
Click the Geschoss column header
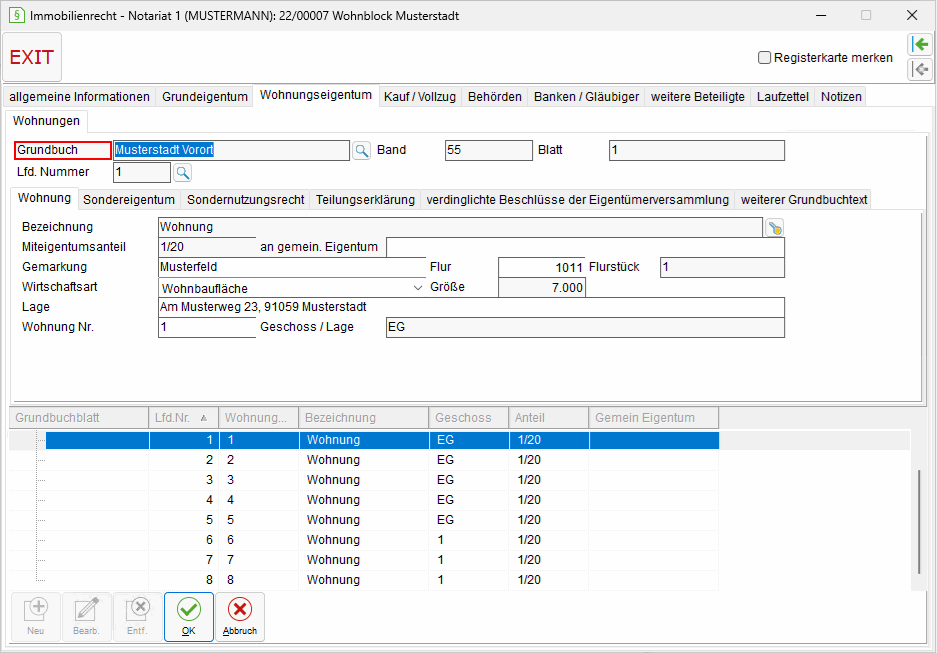[x=468, y=418]
